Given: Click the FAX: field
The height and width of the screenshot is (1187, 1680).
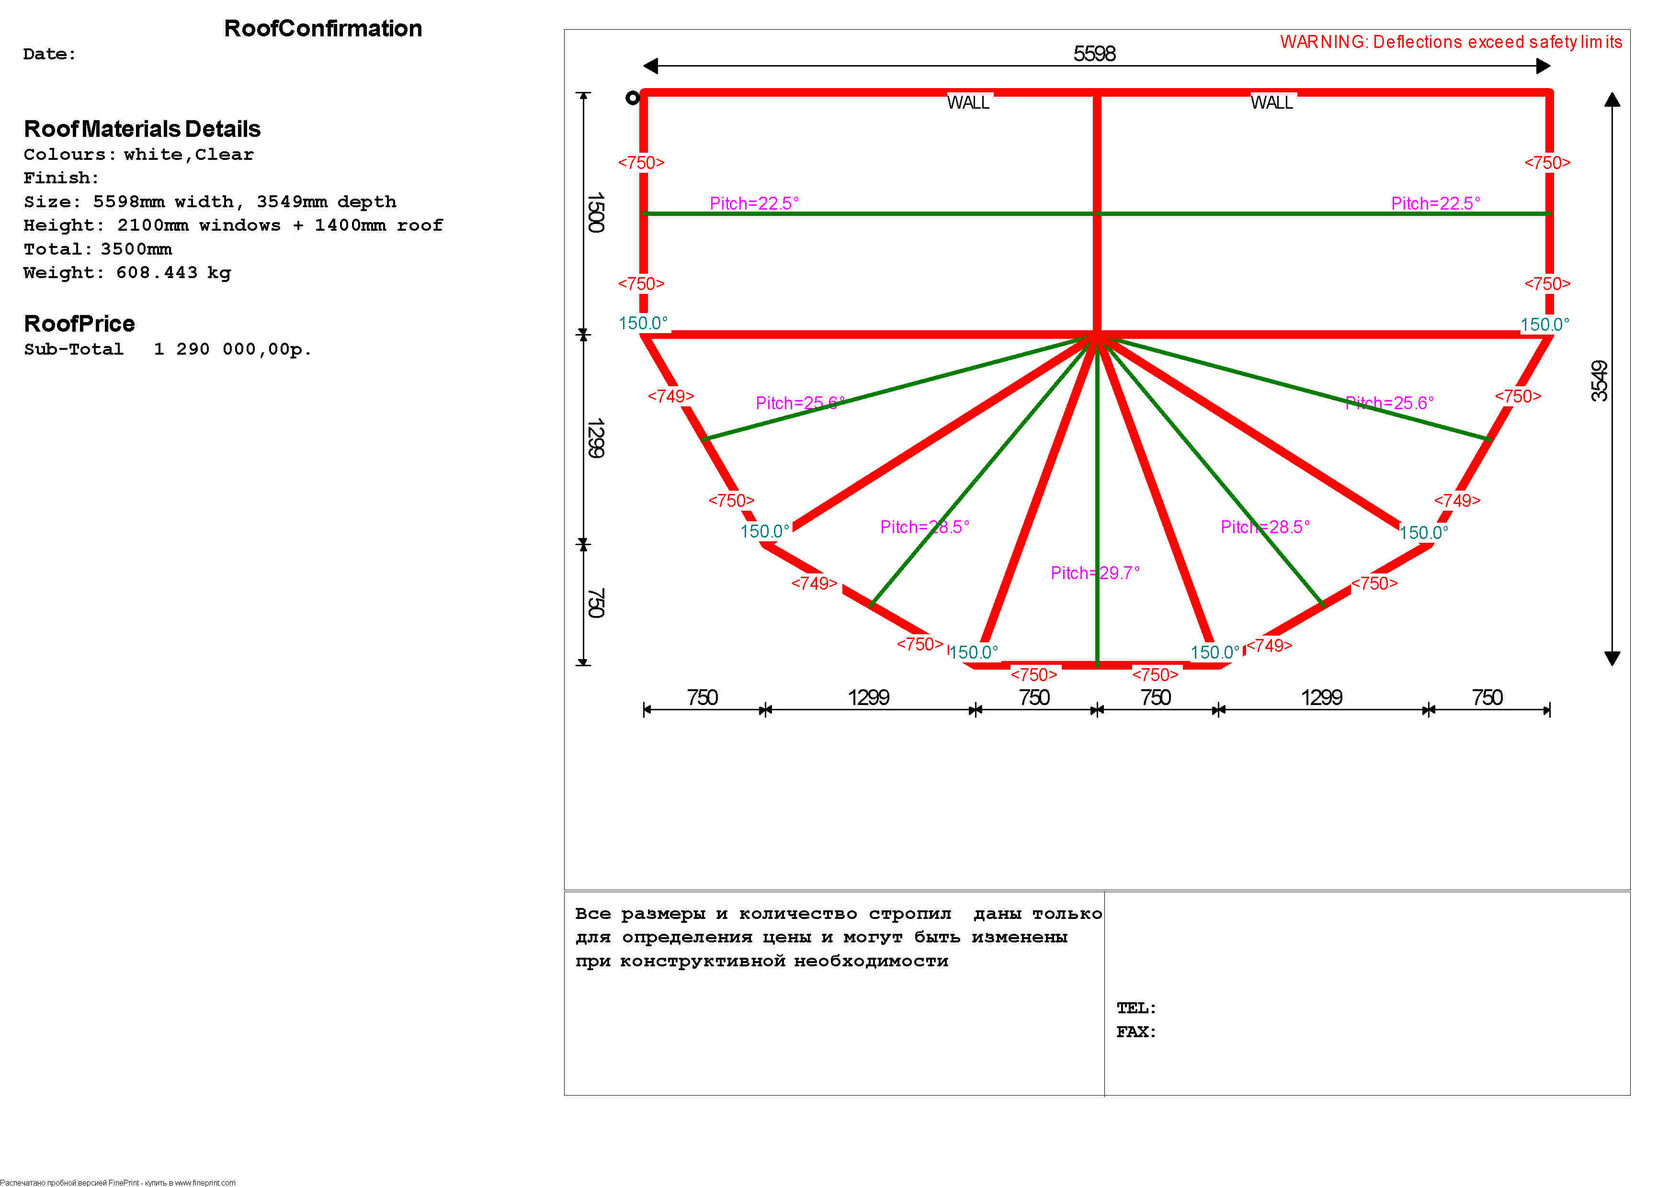Looking at the screenshot, I should (x=1136, y=1032).
